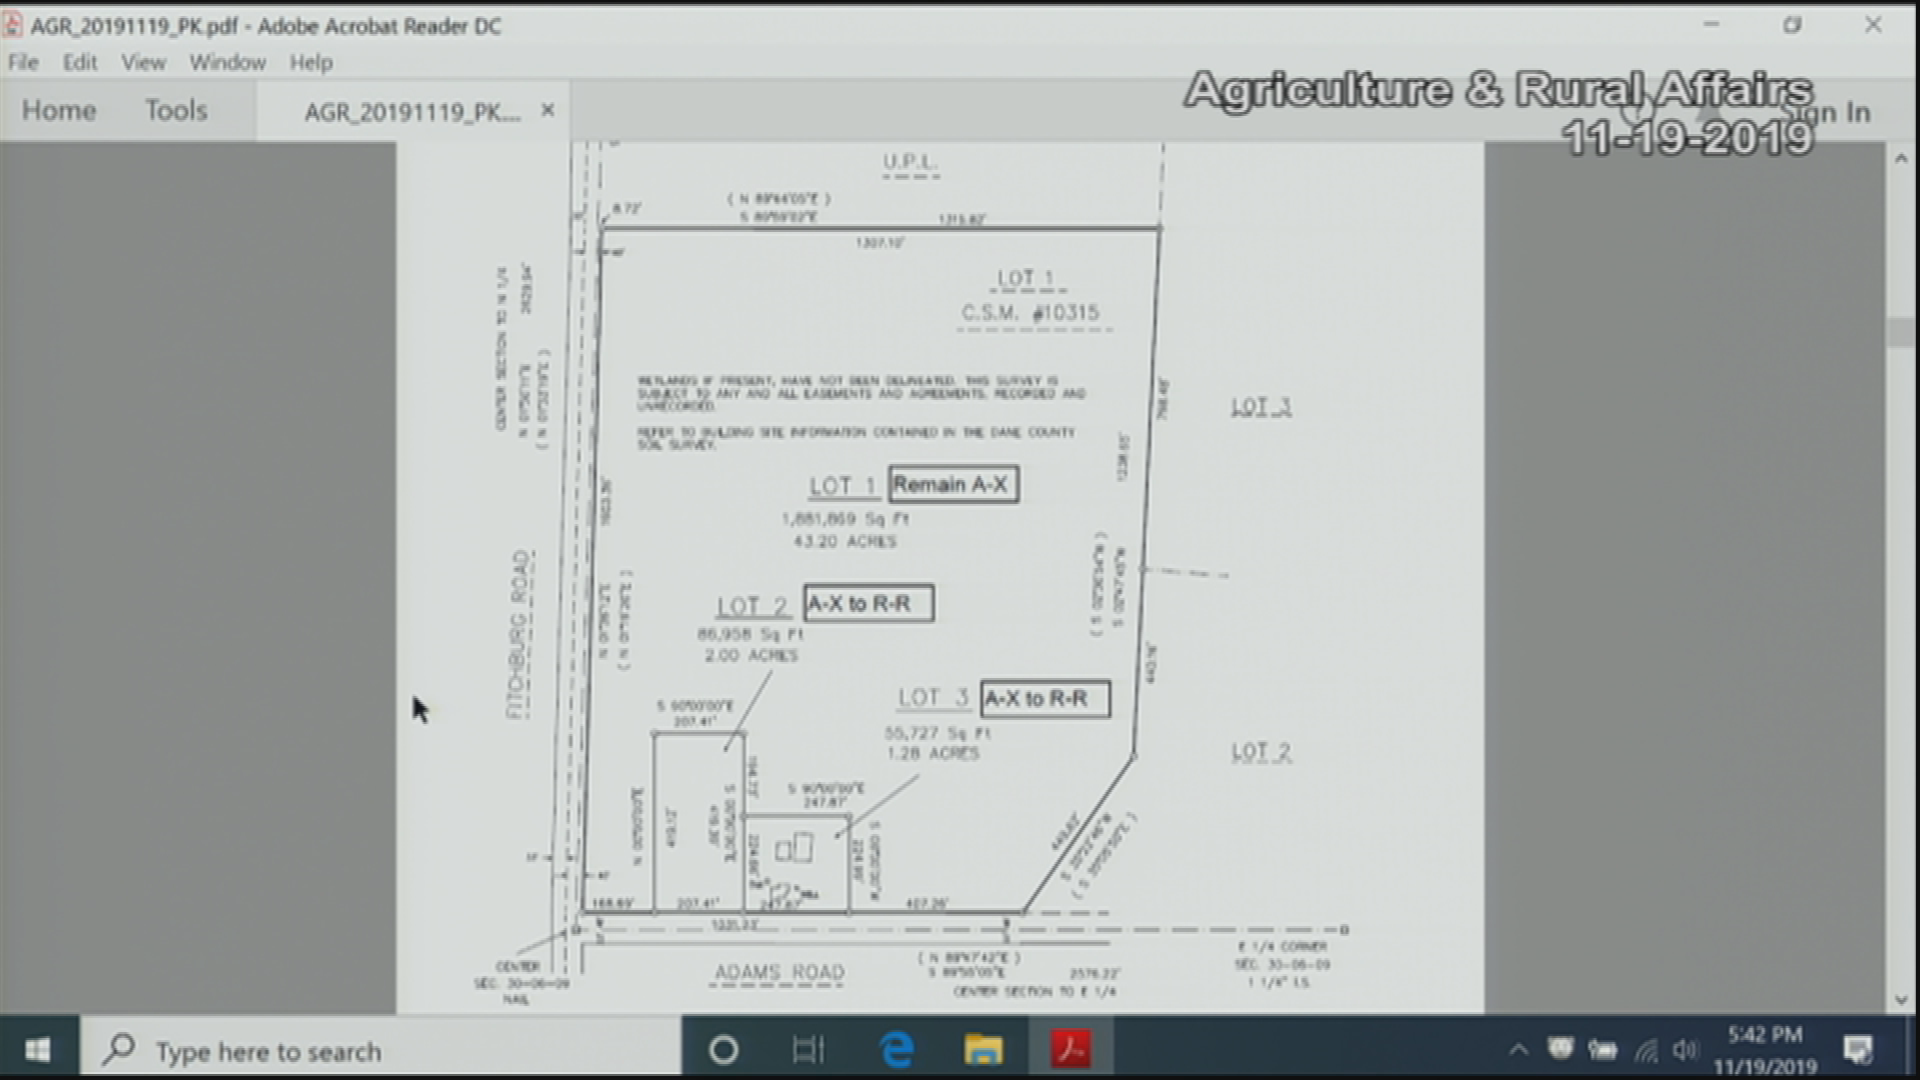Open the Windows Start menu

[38, 1050]
